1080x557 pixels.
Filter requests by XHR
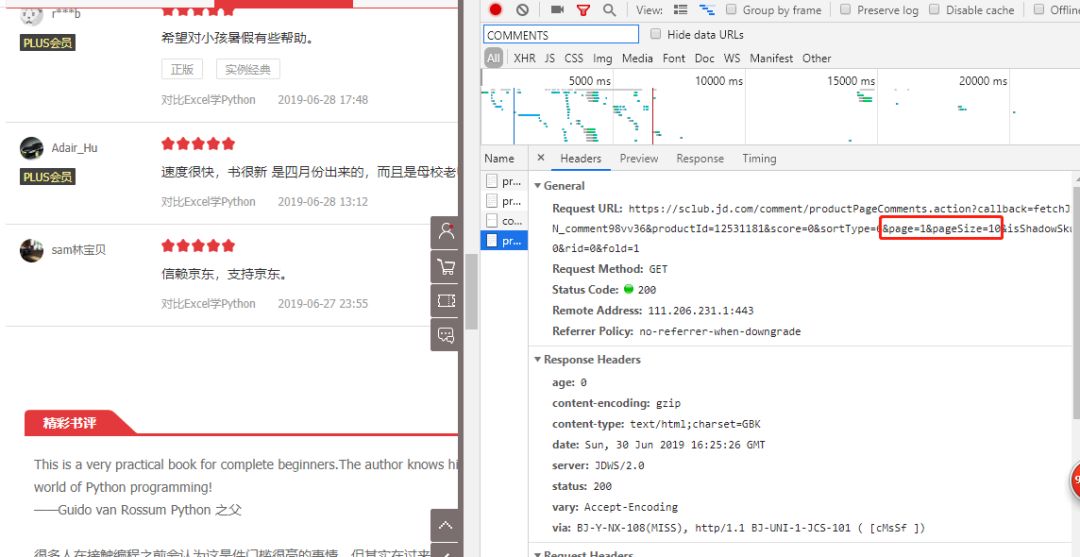[x=524, y=59]
